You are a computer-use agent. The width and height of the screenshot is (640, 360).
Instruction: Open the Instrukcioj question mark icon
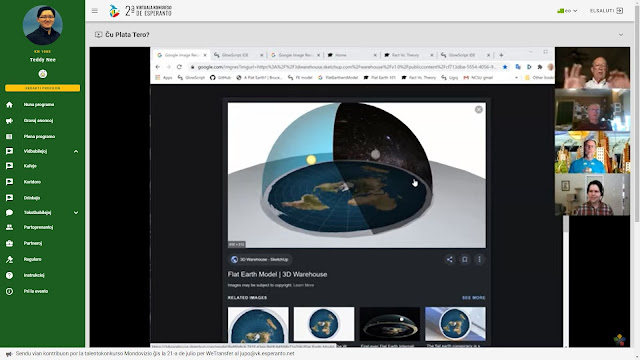pos(9,276)
